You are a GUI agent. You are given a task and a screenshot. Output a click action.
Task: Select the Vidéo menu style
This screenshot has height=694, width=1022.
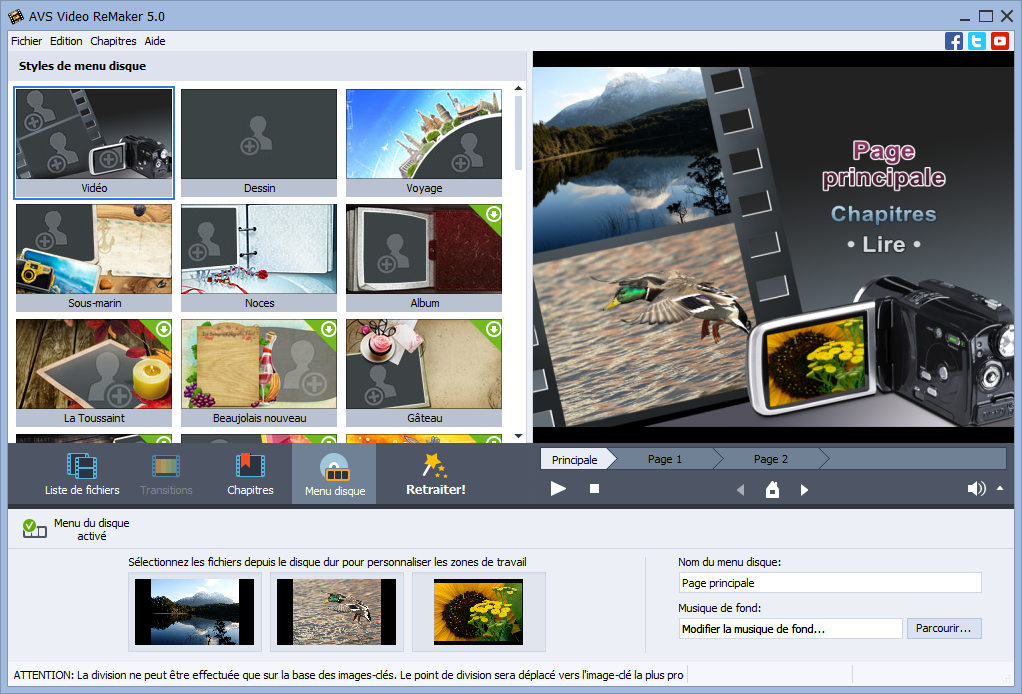point(94,143)
